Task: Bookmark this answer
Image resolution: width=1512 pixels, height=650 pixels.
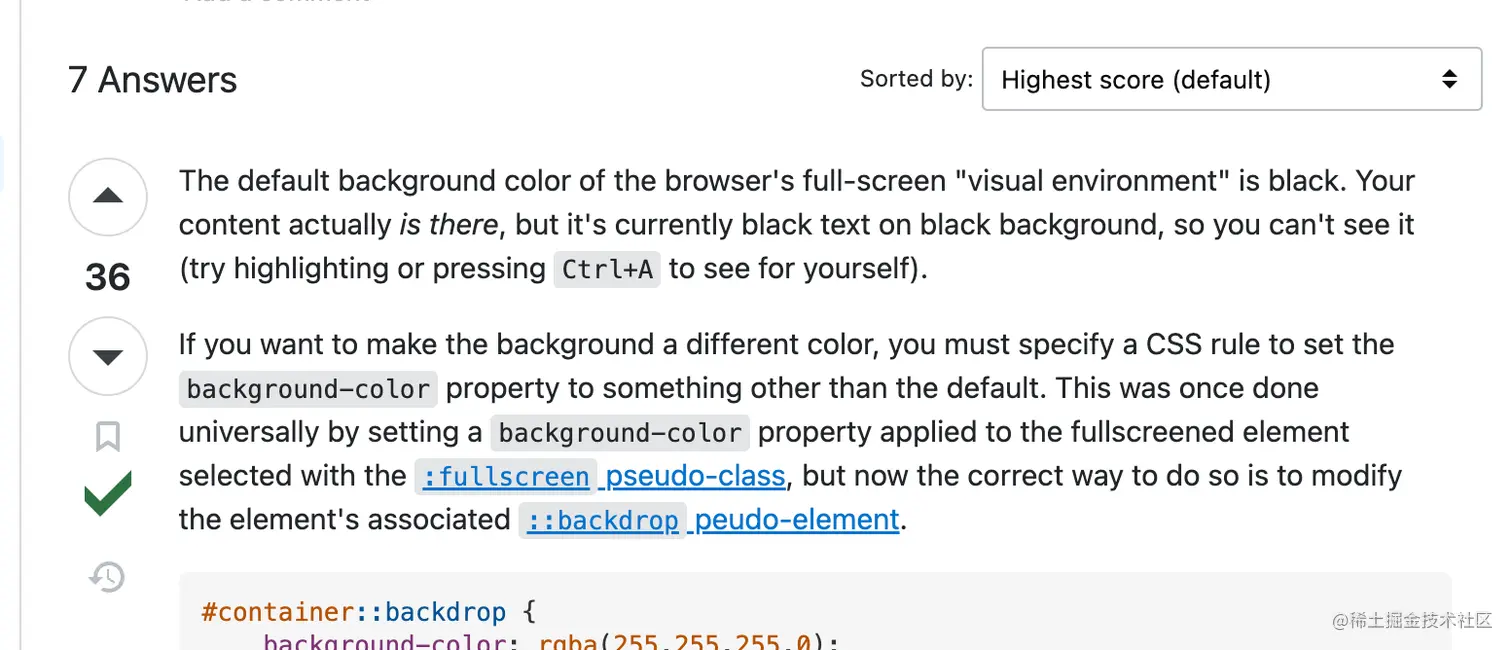Action: (x=108, y=437)
